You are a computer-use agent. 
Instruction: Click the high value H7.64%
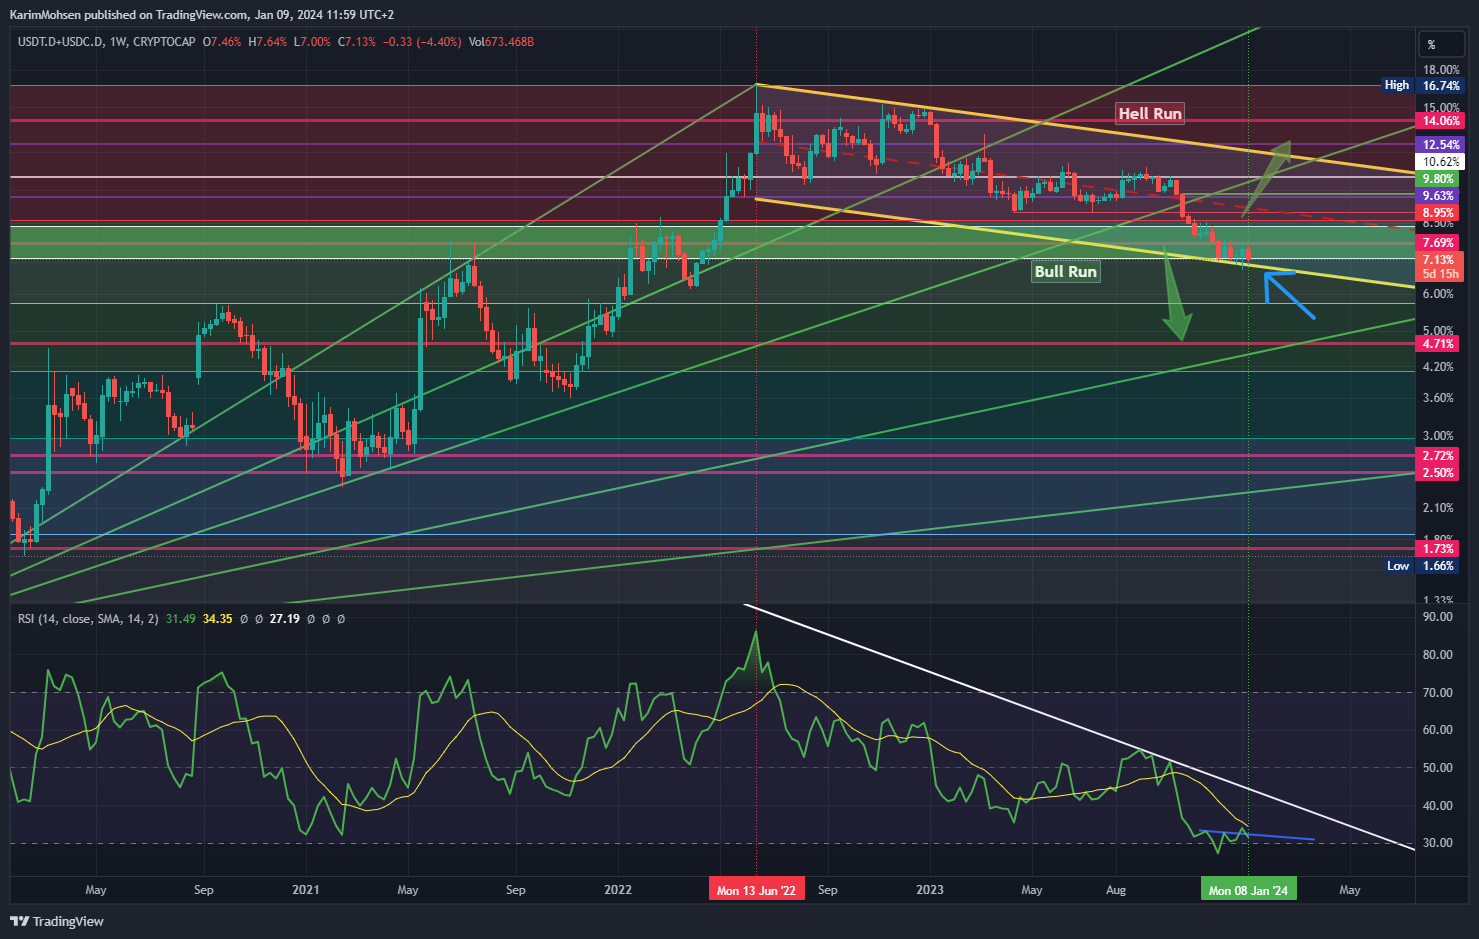click(267, 42)
